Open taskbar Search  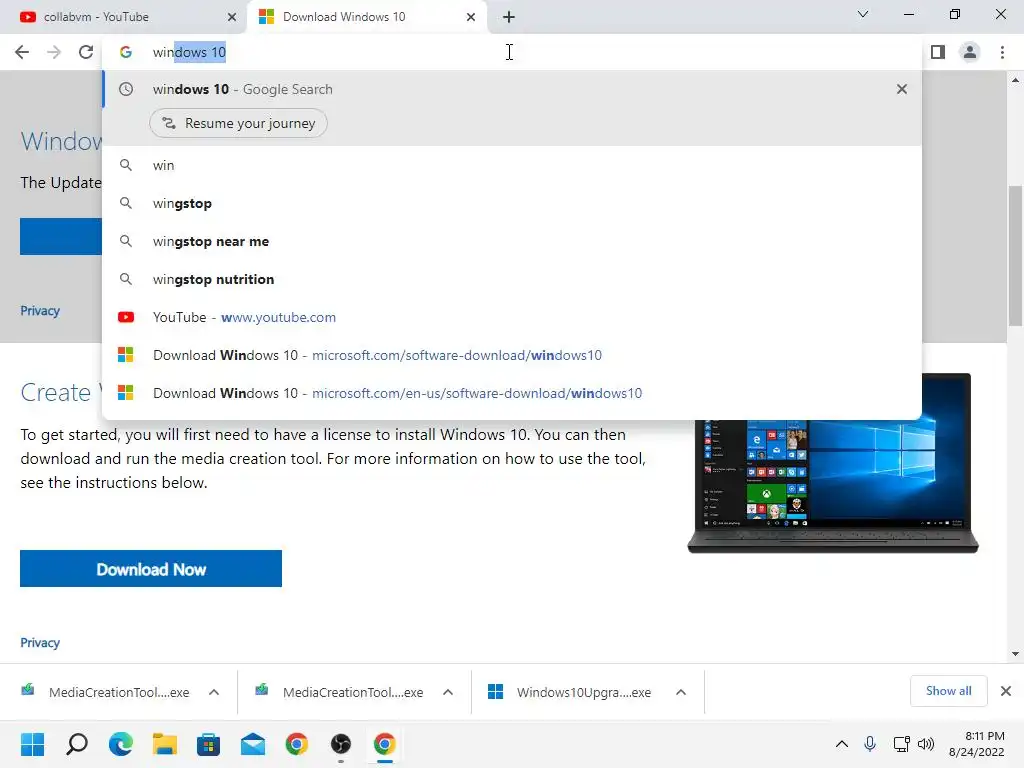[x=76, y=744]
